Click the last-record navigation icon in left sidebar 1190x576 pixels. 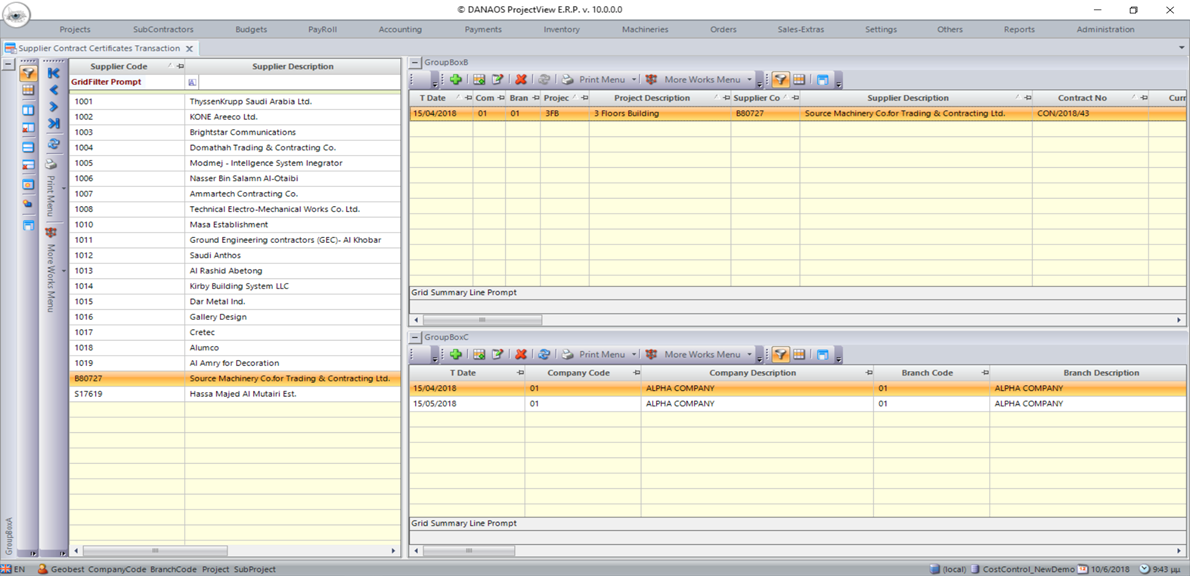pos(52,121)
